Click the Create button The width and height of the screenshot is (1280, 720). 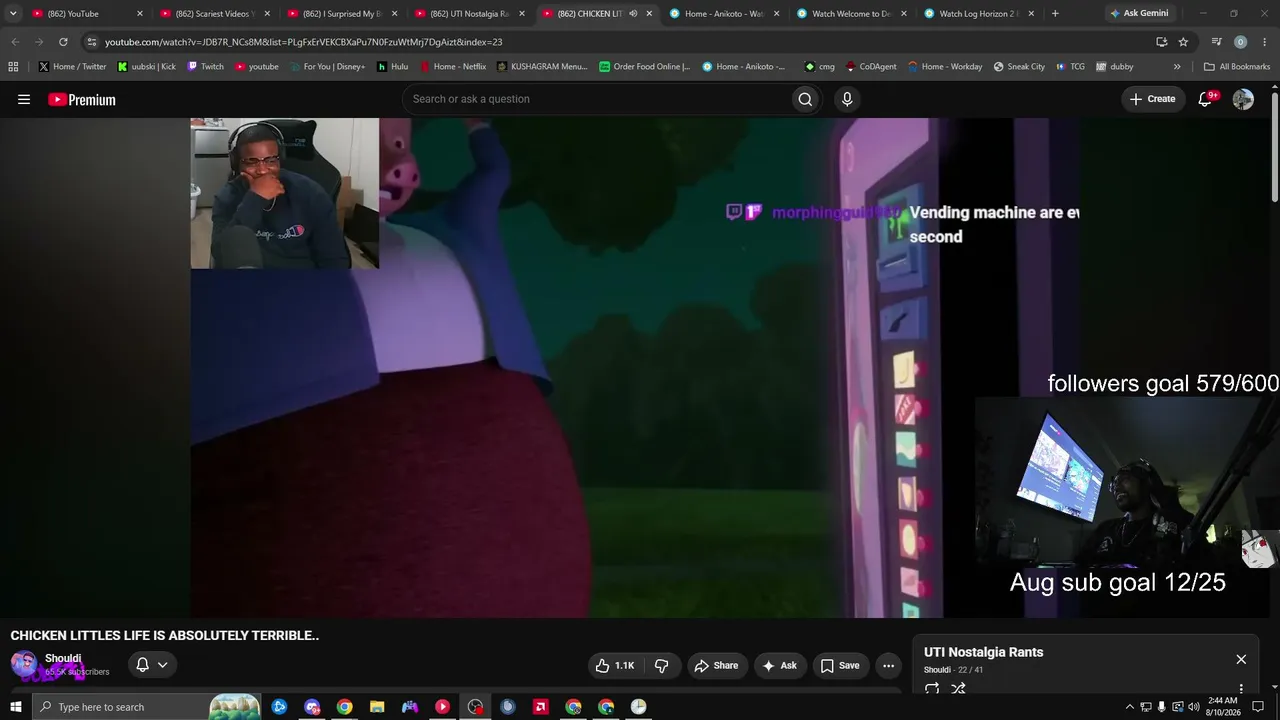tap(1152, 99)
